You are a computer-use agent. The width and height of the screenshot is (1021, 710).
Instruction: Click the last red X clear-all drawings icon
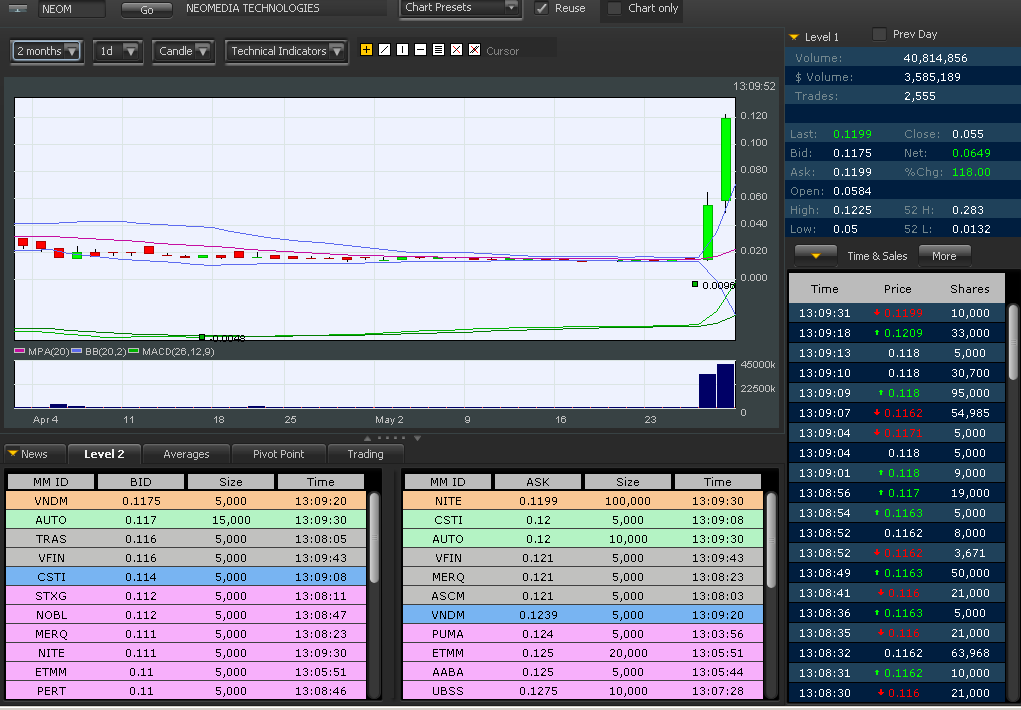tap(474, 50)
